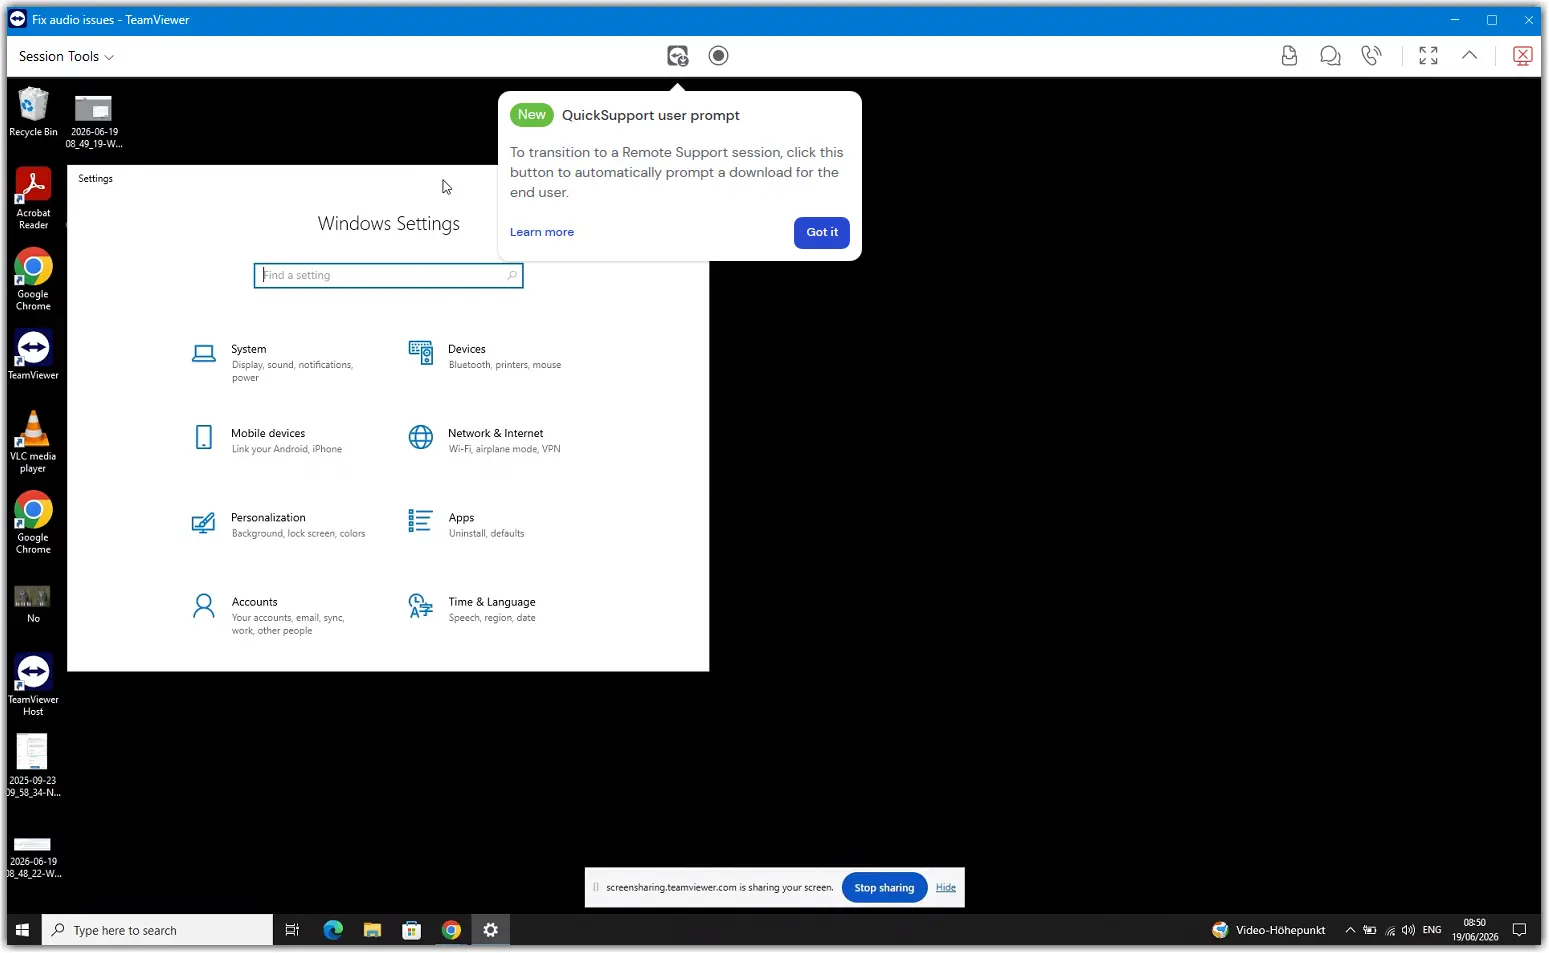Screen dimensions: 1549x953
Task: Select the VLC media player desktop icon
Action: [33, 442]
